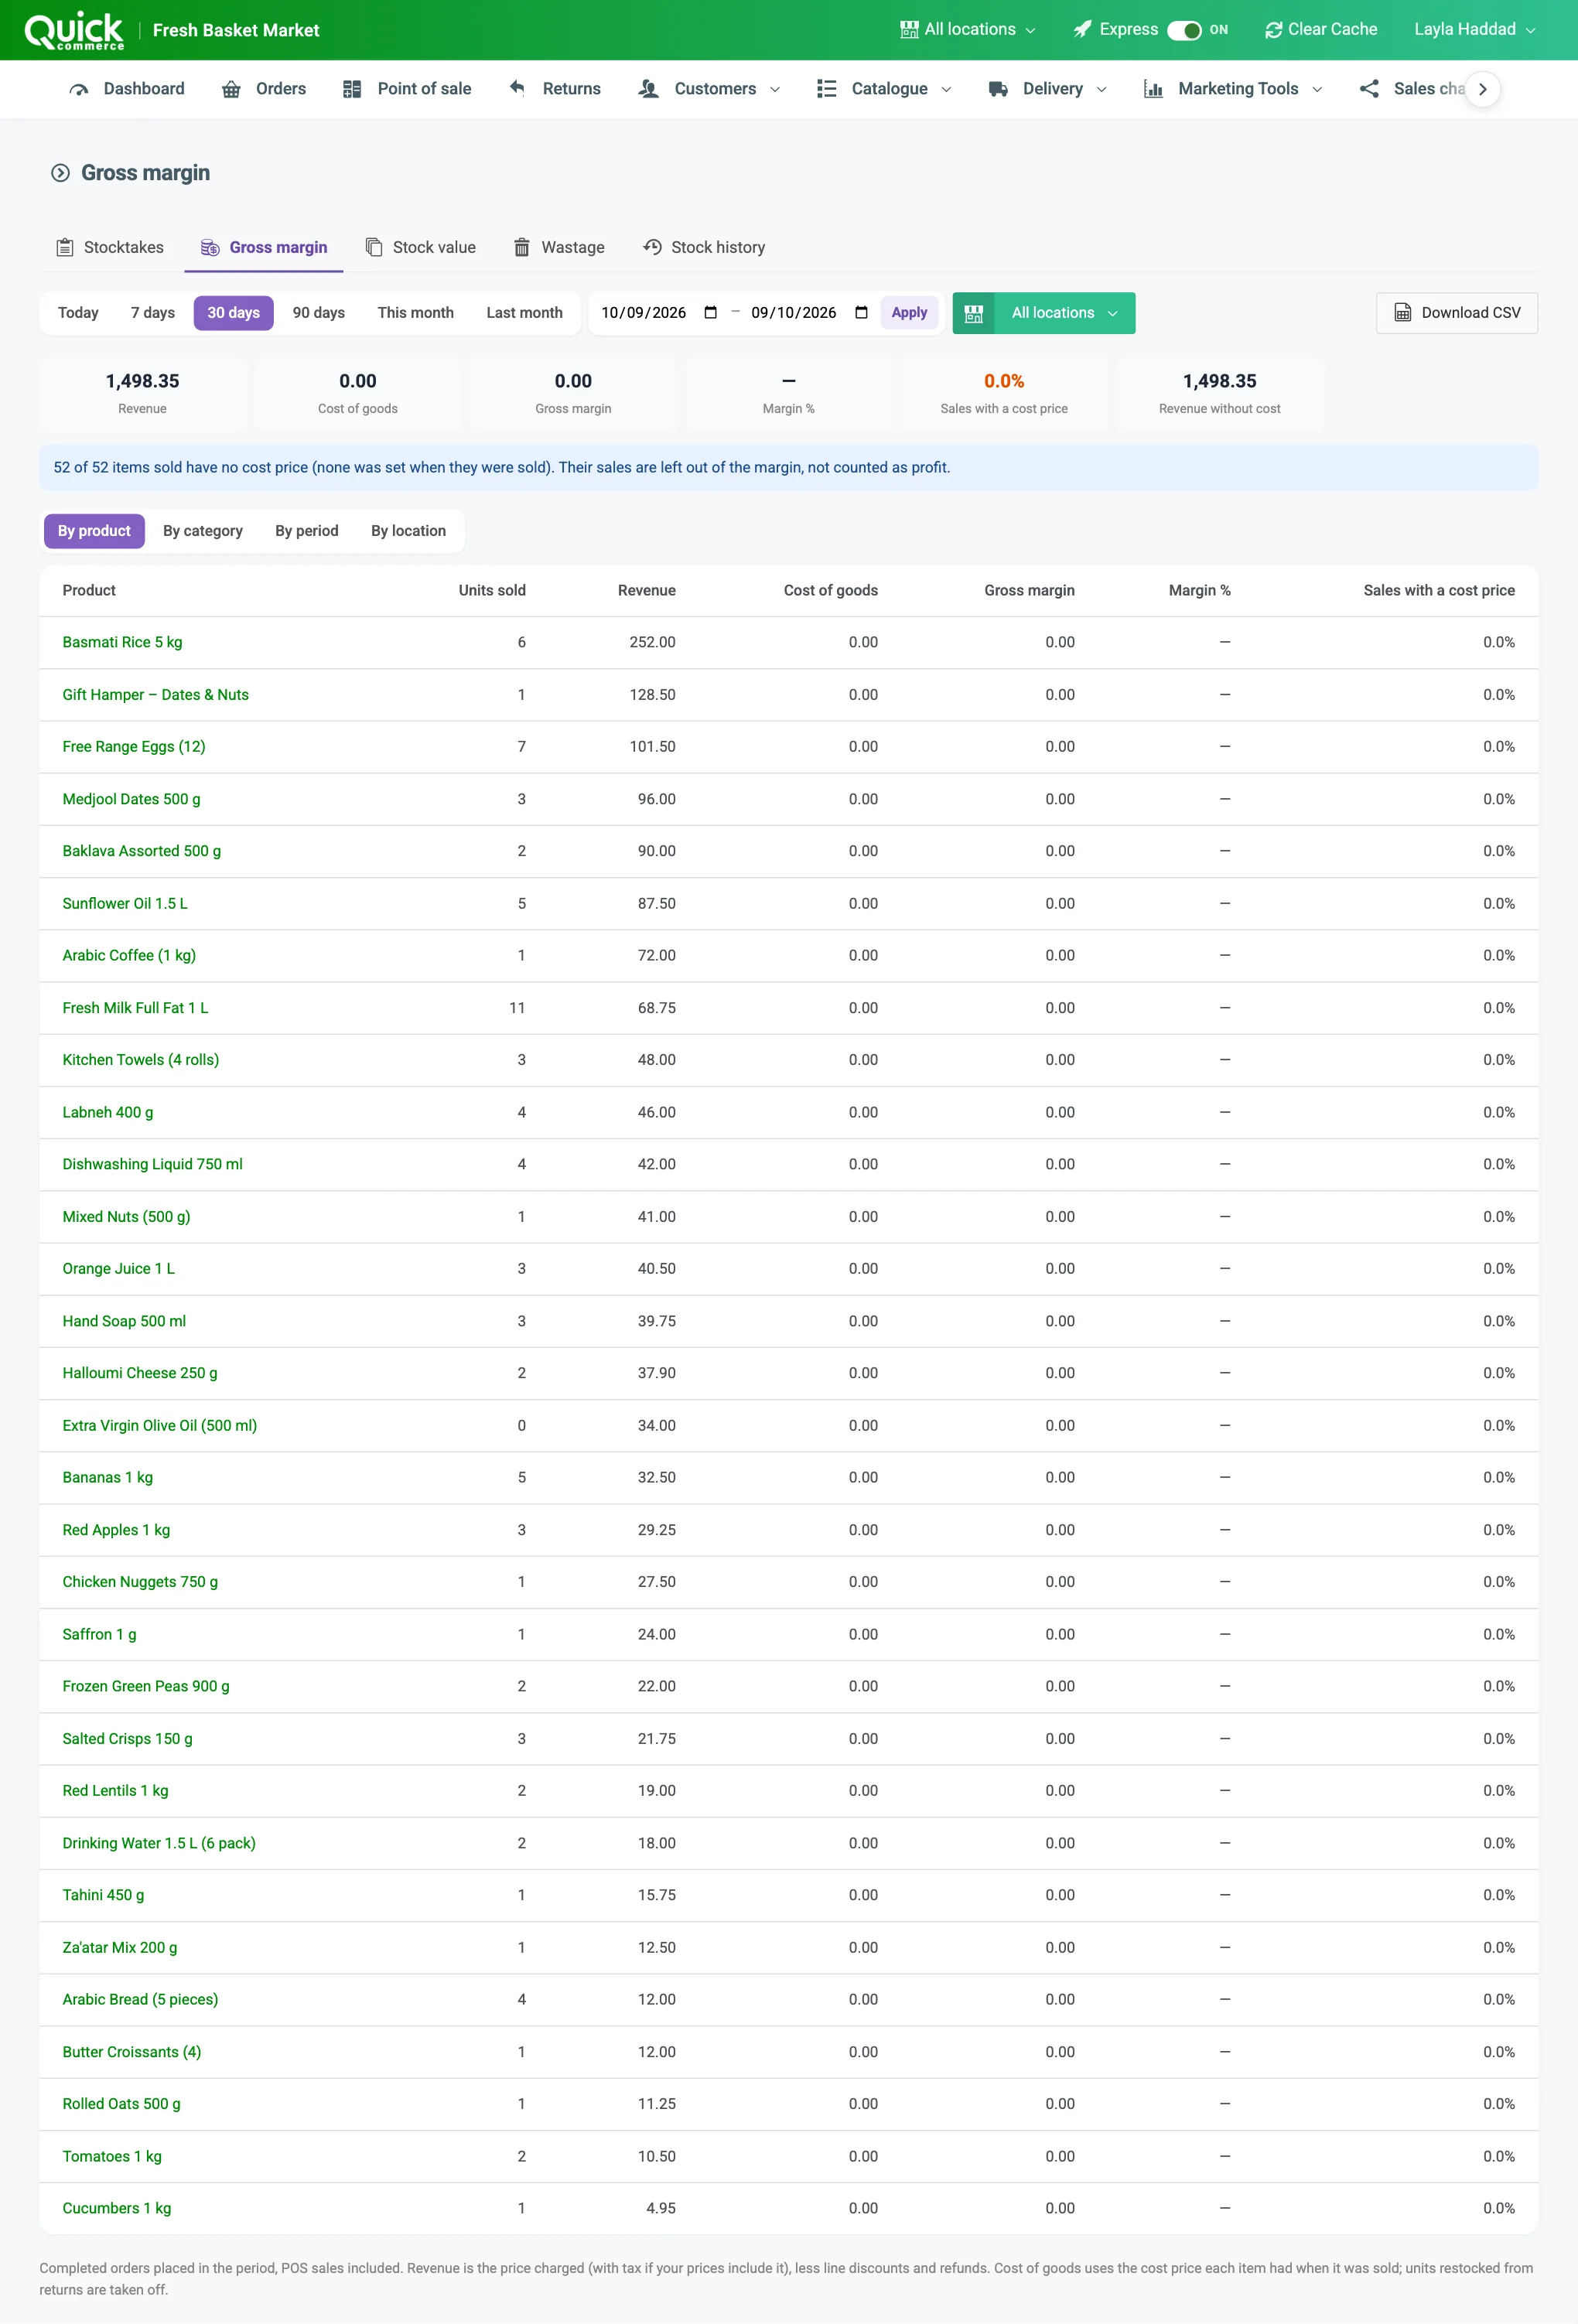Viewport: 1578px width, 2324px height.
Task: Click the Apply date range button
Action: click(909, 313)
